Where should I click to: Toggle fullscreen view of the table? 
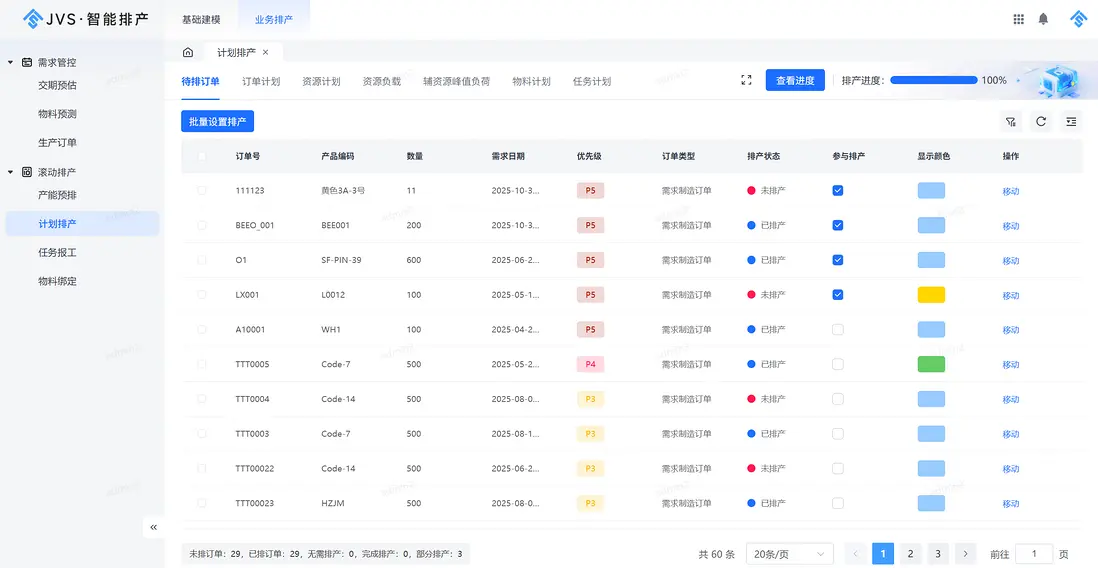pyautogui.click(x=746, y=80)
